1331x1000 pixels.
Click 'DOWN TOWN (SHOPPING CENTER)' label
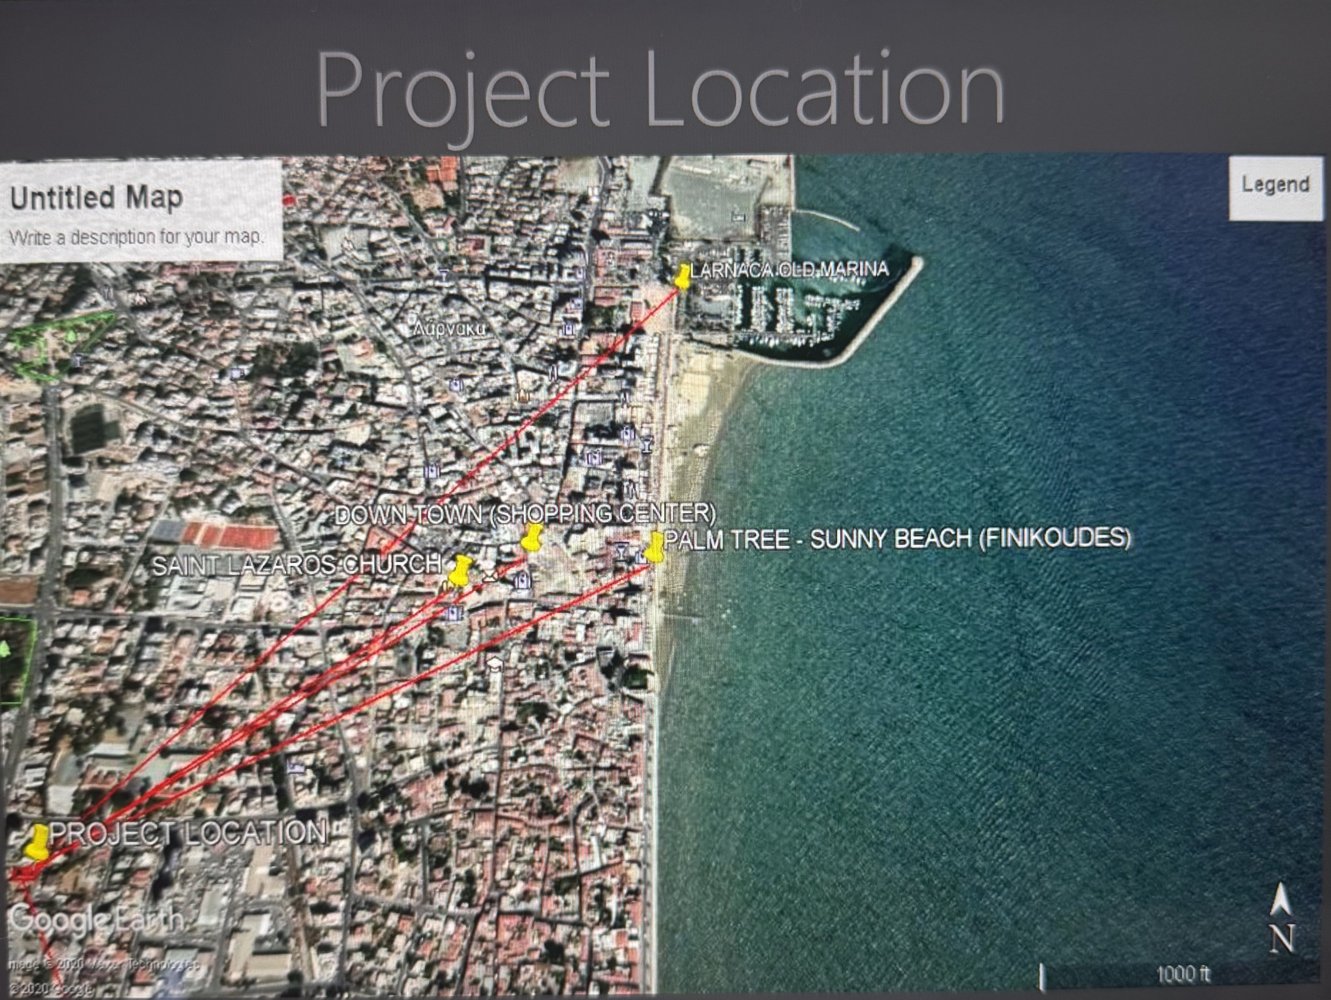[525, 514]
